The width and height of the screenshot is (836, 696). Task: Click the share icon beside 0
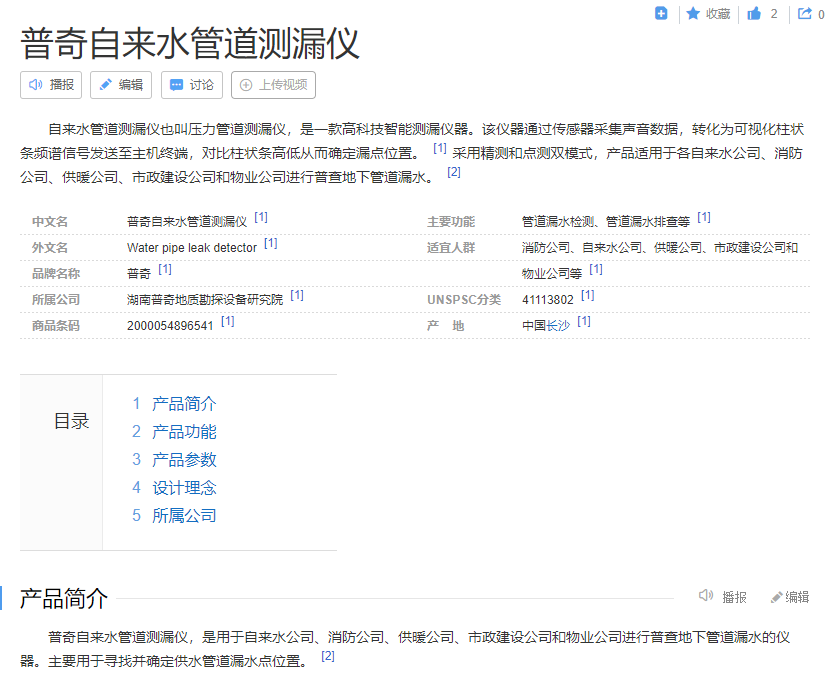pyautogui.click(x=805, y=13)
